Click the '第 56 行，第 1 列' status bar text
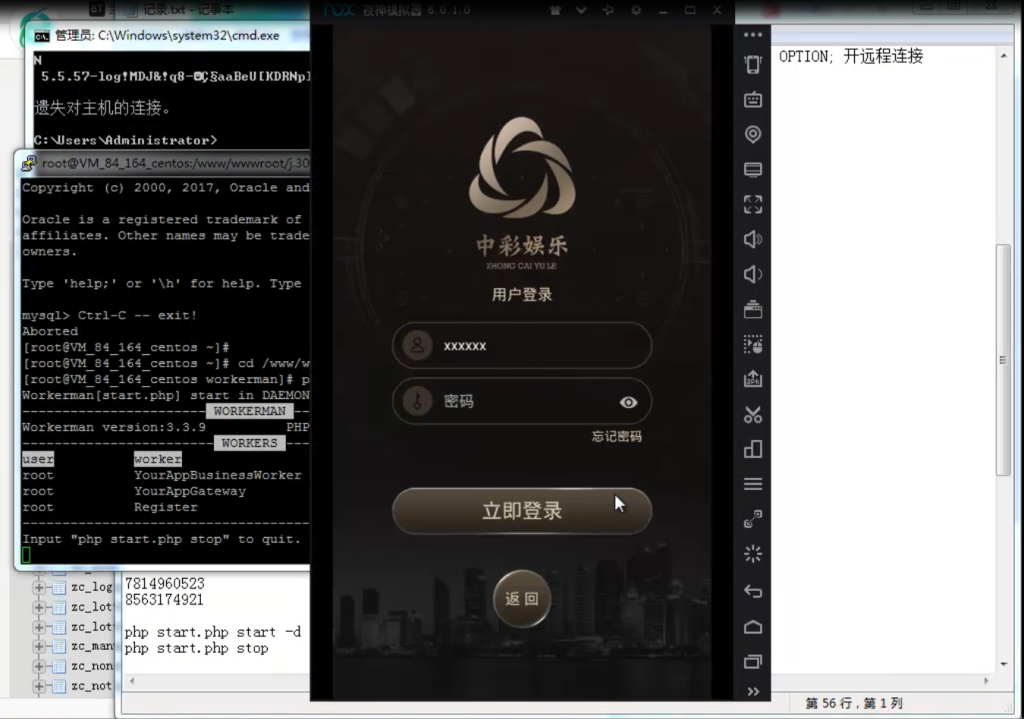 click(x=854, y=703)
